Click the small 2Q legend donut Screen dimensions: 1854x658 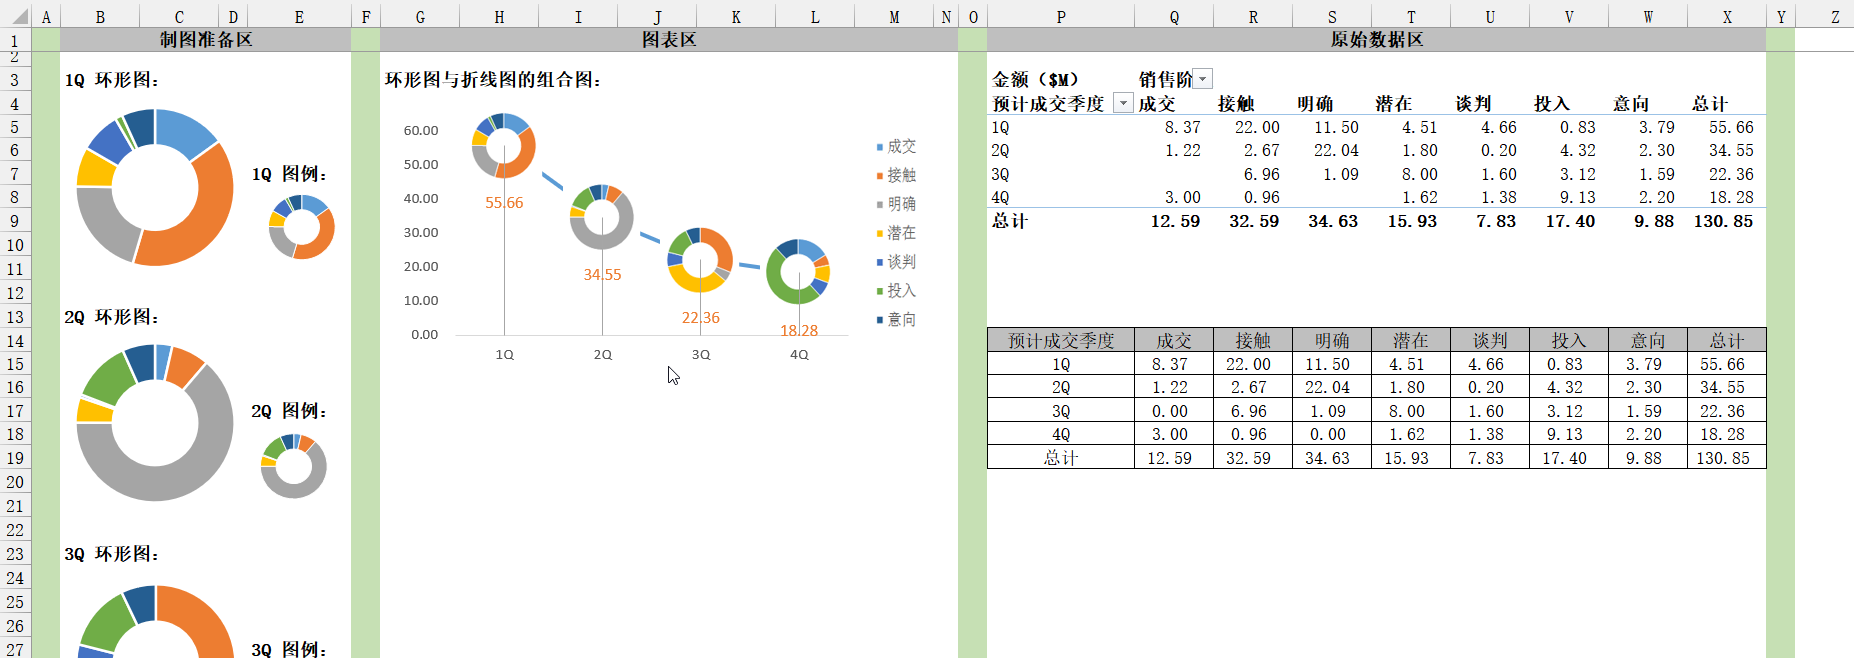pyautogui.click(x=294, y=466)
